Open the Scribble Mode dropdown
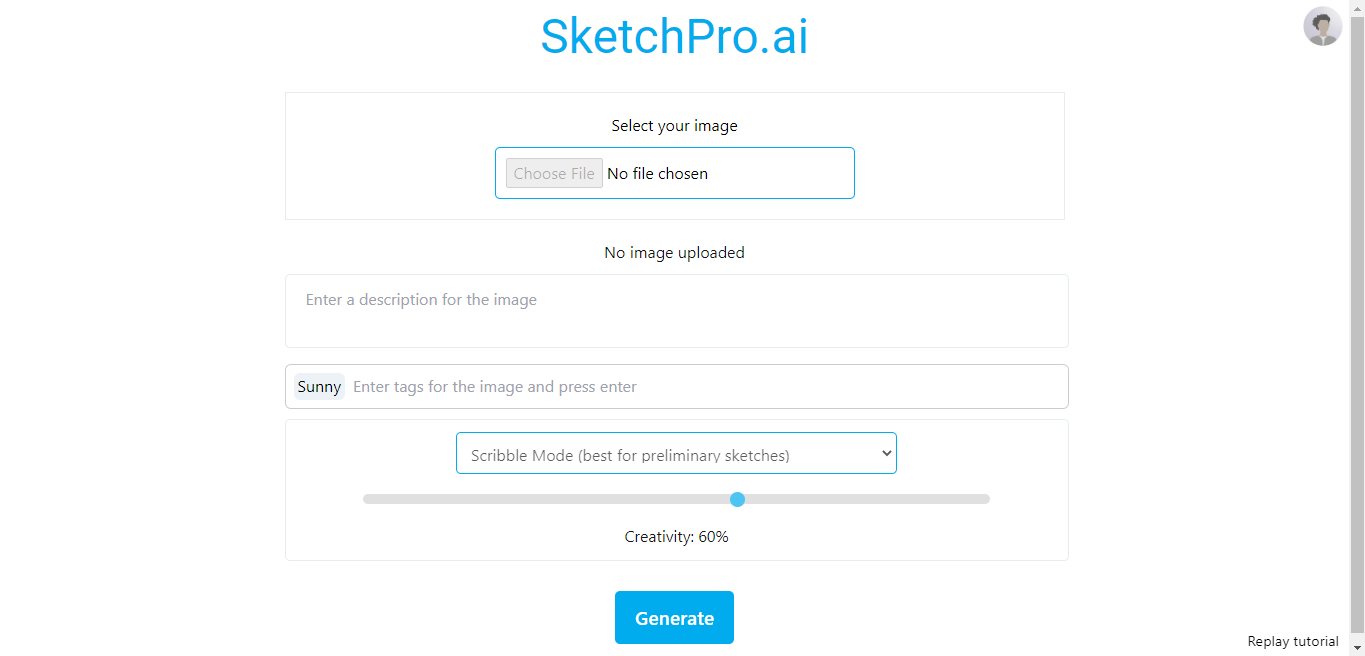 pyautogui.click(x=676, y=453)
